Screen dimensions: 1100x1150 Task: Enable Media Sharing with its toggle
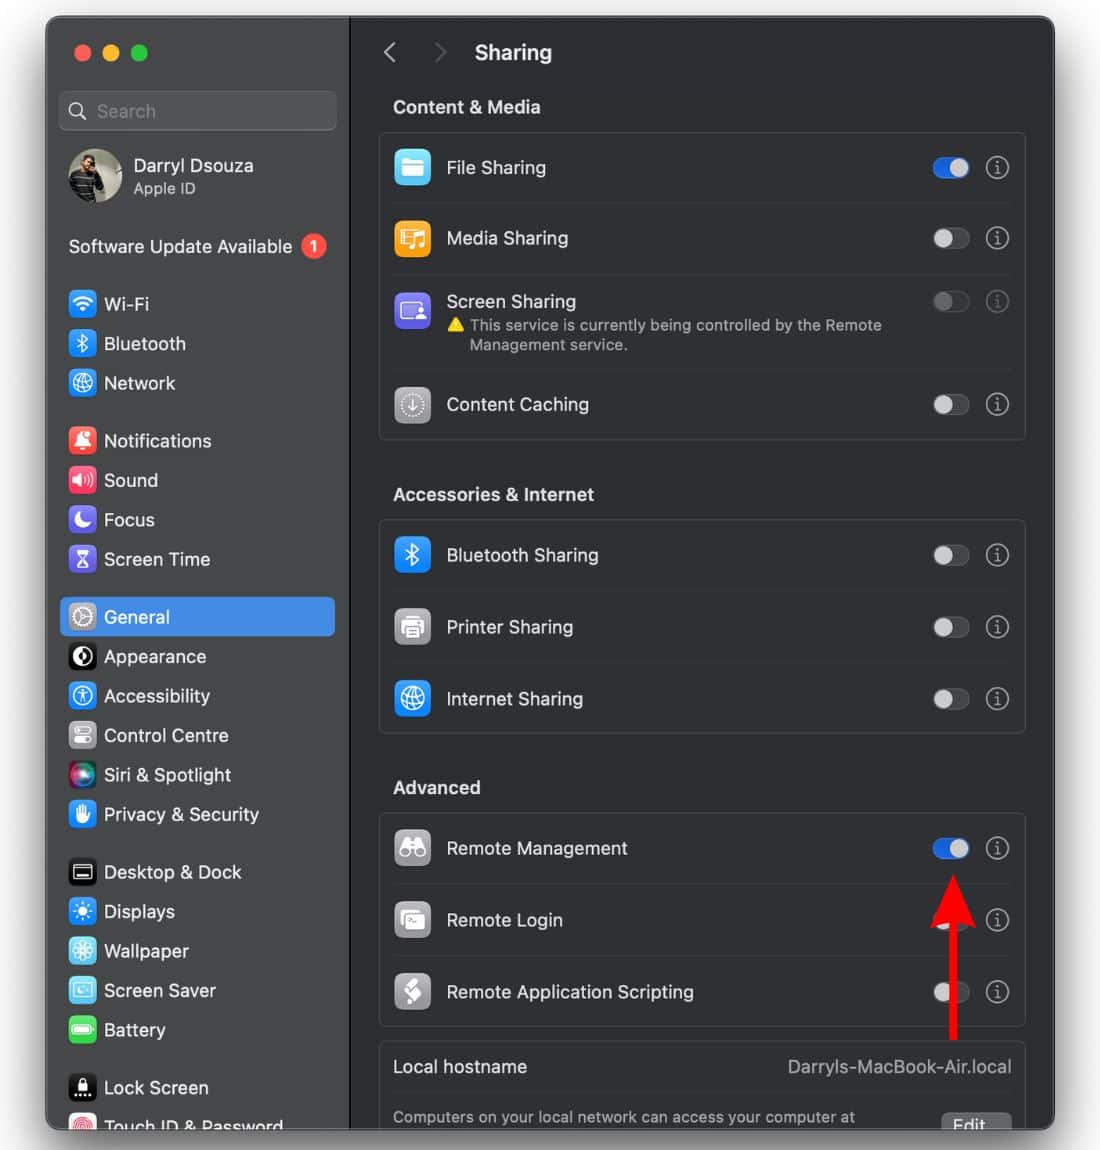[x=950, y=238]
